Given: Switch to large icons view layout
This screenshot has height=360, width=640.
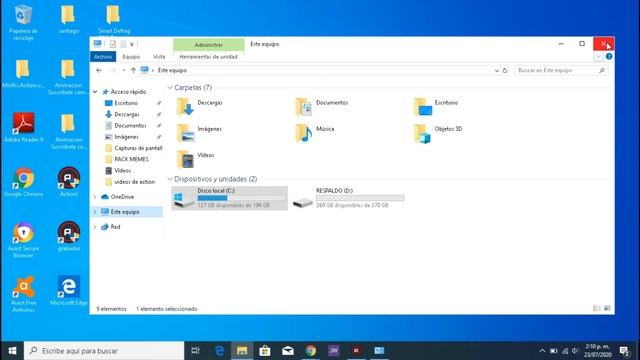Looking at the screenshot, I should pos(607,309).
